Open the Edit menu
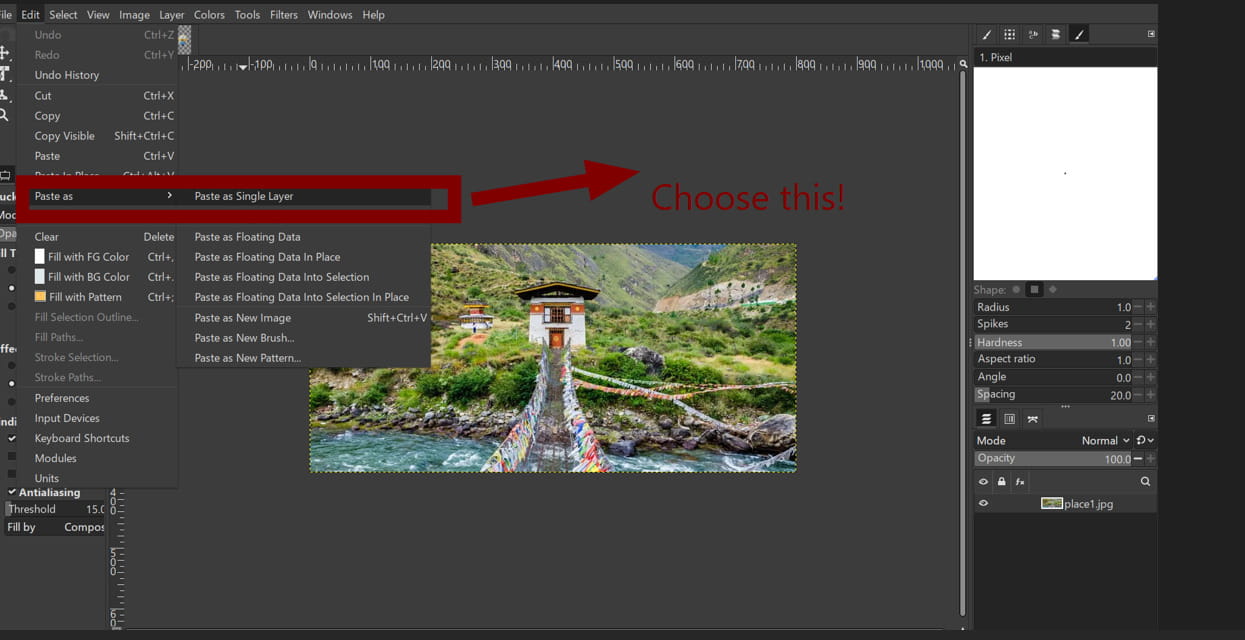The width and height of the screenshot is (1245, 640). tap(31, 14)
